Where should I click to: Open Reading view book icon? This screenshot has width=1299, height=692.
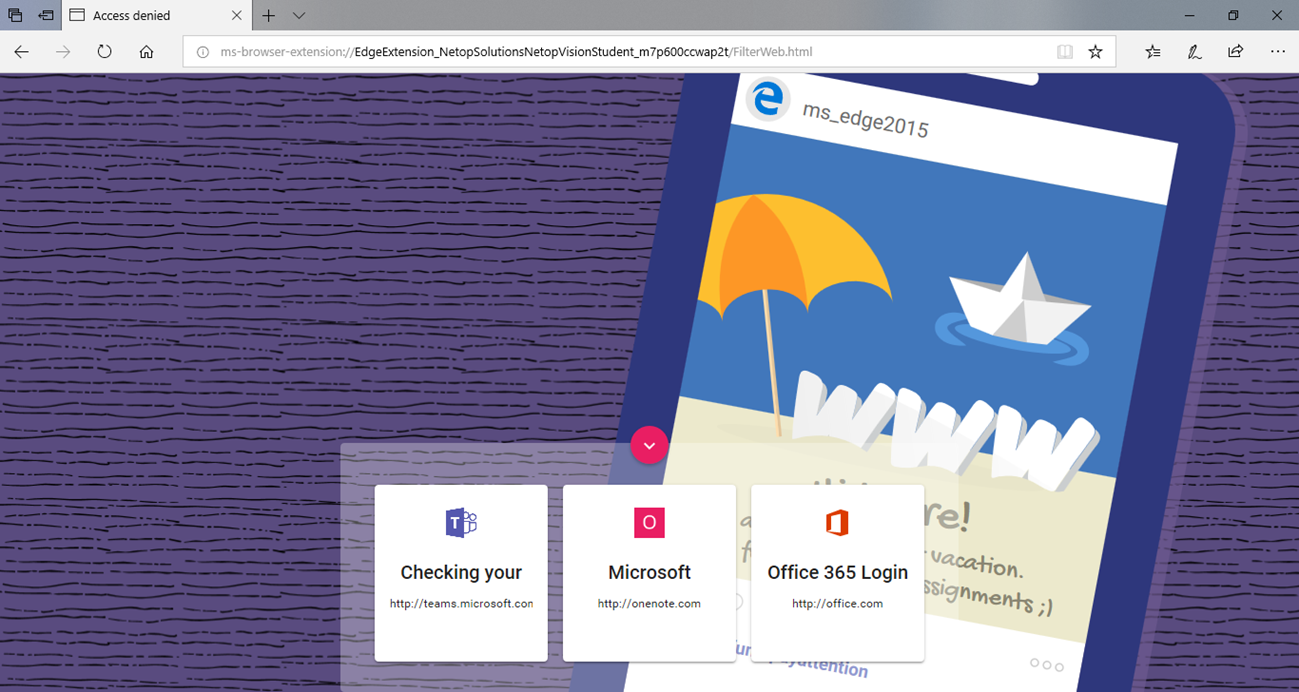coord(1065,52)
